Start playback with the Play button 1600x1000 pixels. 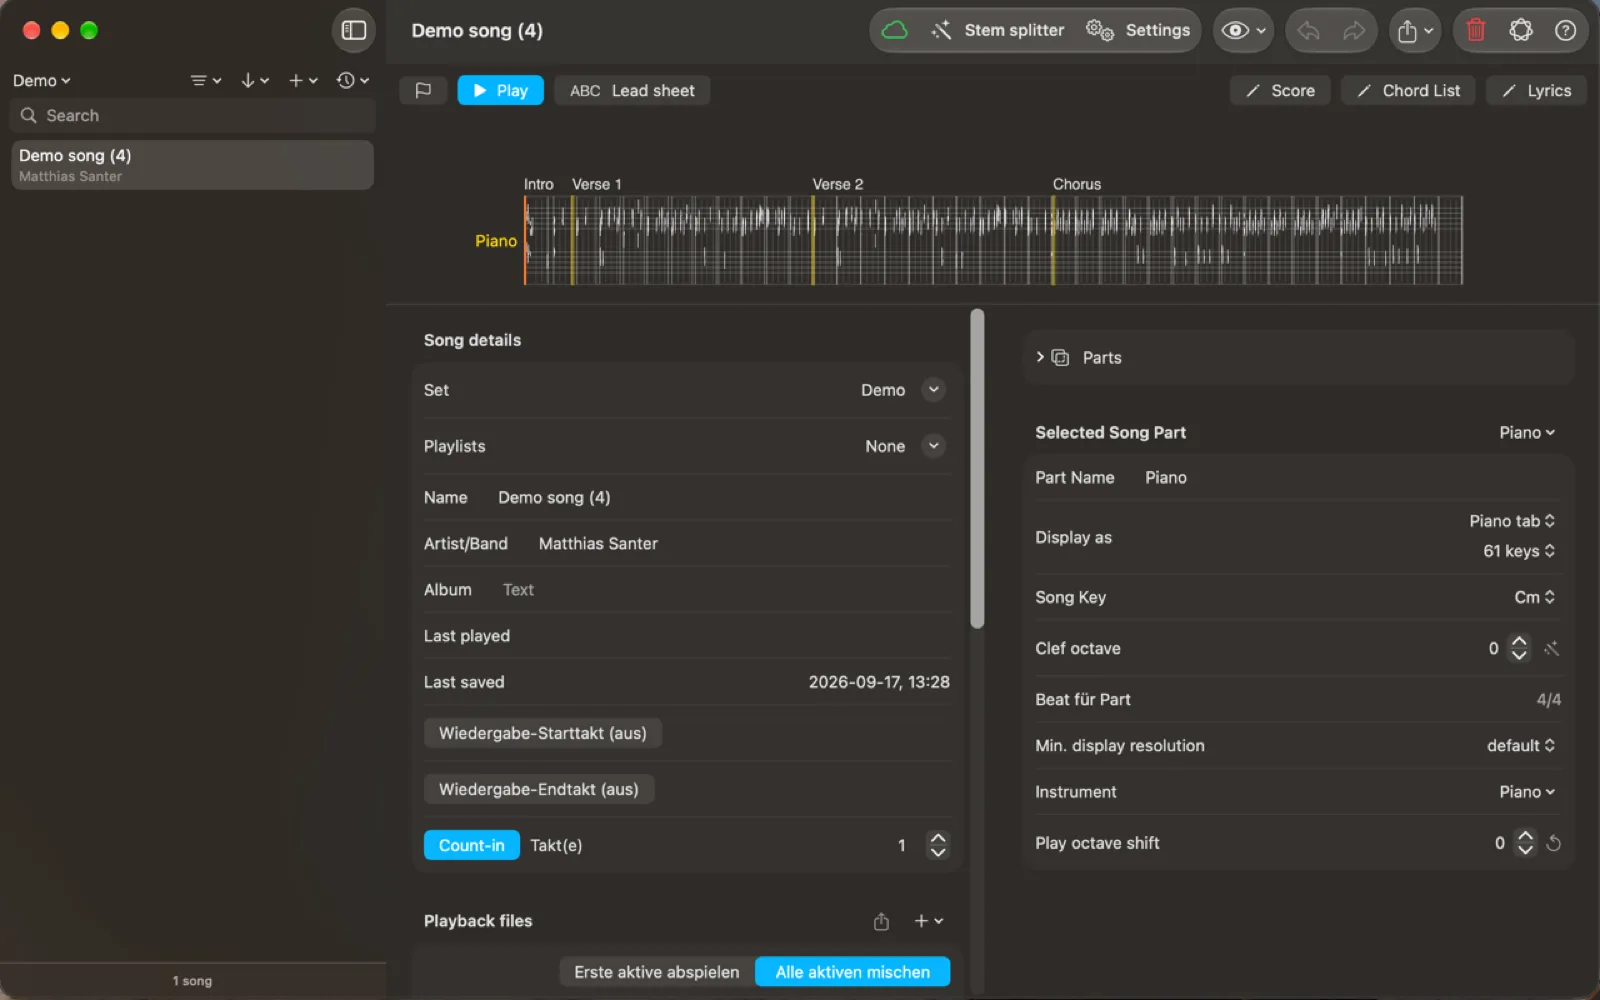[500, 90]
